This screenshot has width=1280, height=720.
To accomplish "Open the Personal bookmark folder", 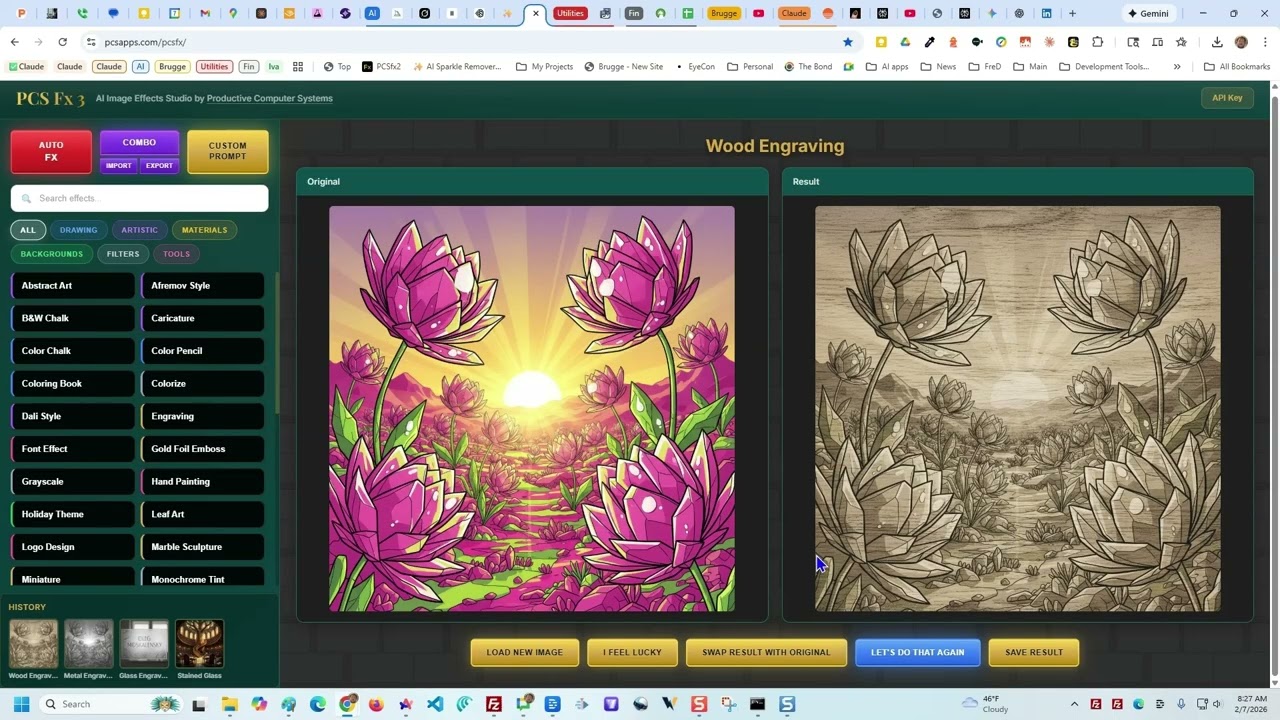I will (x=750, y=67).
